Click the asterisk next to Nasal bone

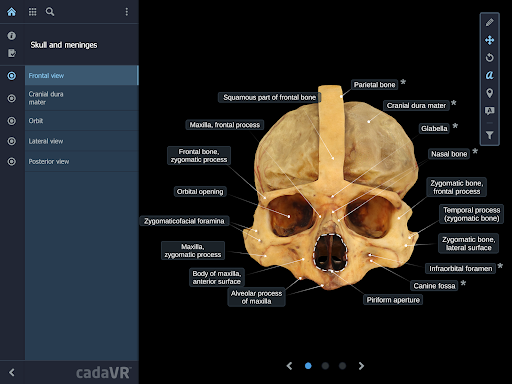(x=475, y=152)
